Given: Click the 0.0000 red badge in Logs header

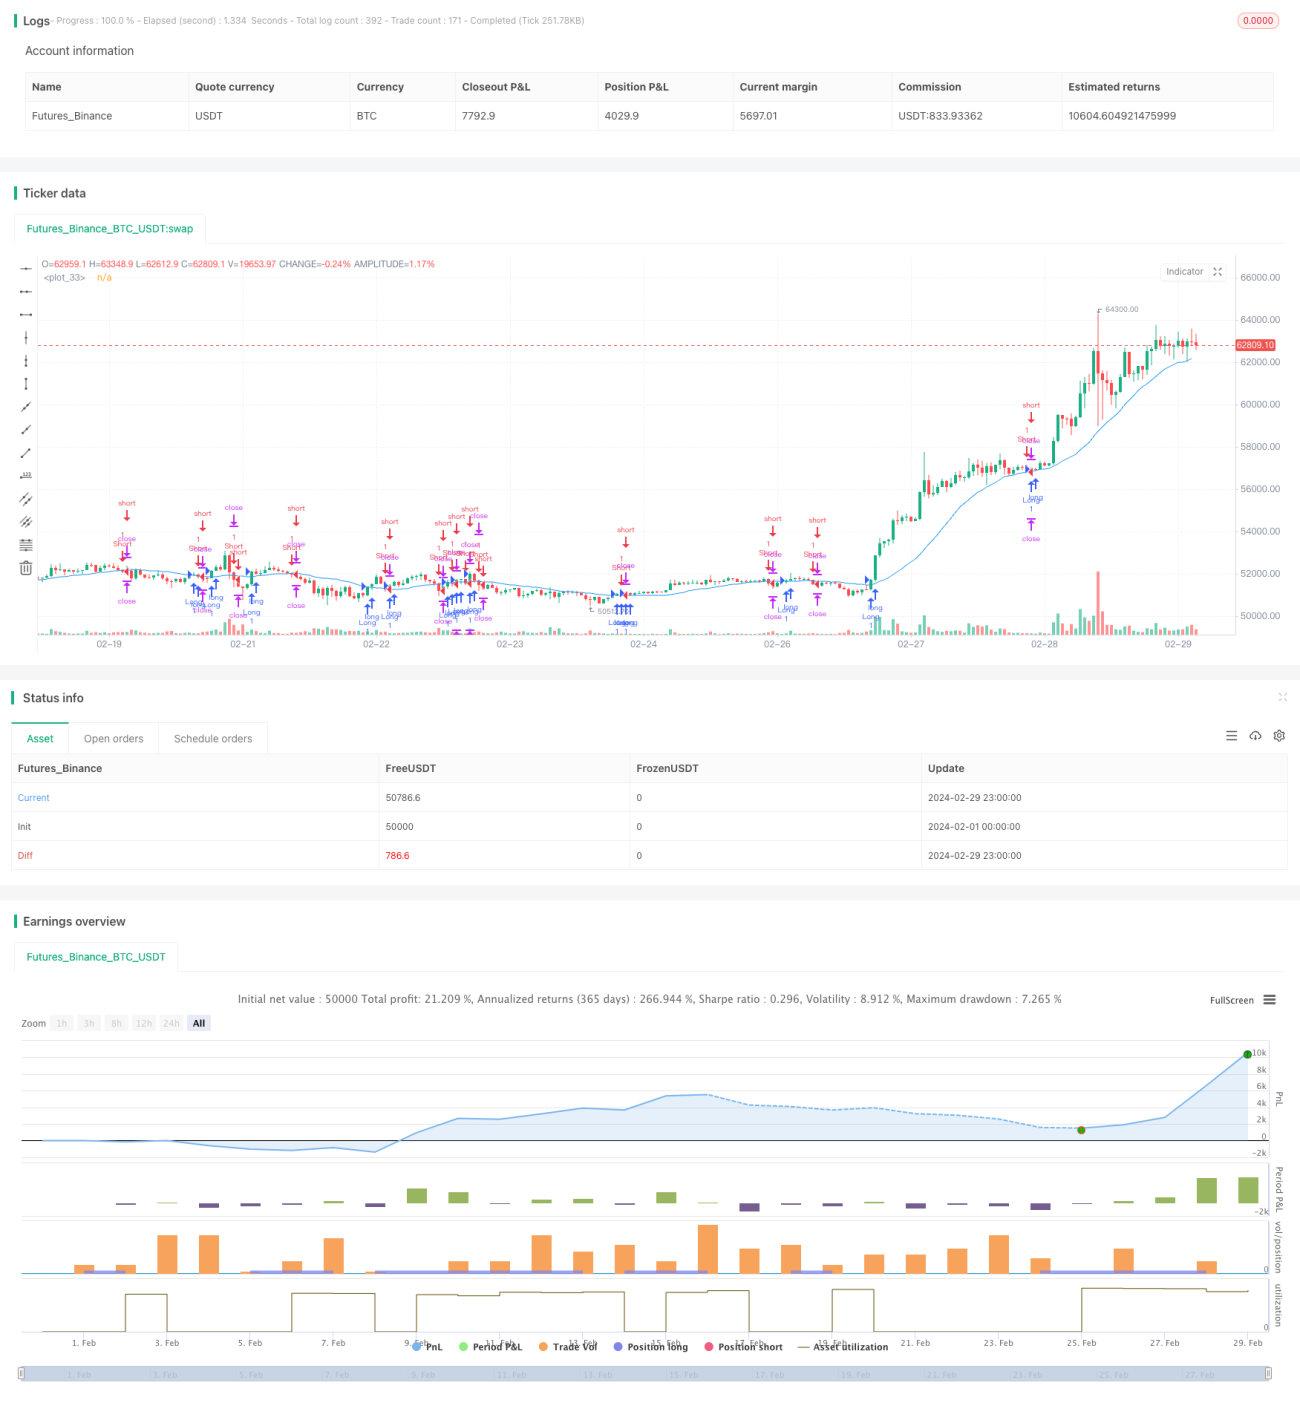Looking at the screenshot, I should pyautogui.click(x=1258, y=20).
